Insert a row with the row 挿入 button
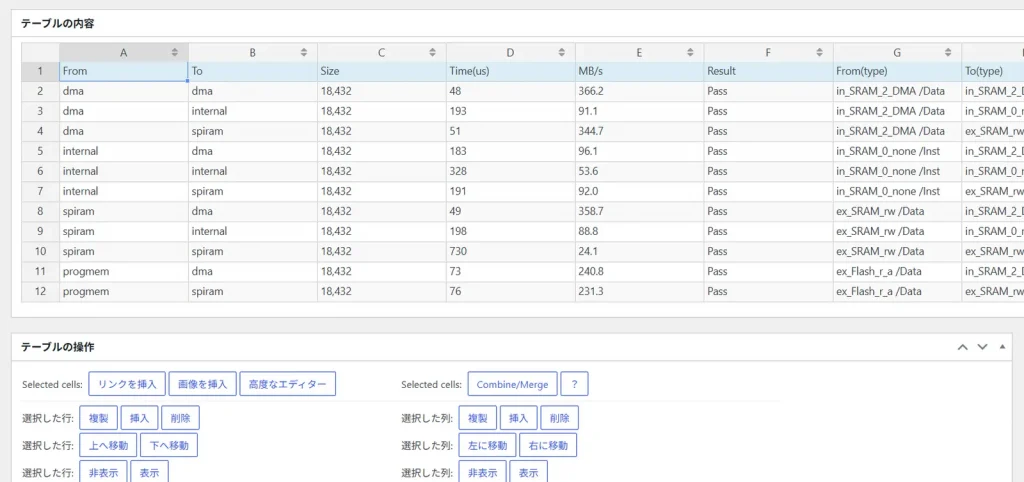The width and height of the screenshot is (1024, 482). (140, 418)
